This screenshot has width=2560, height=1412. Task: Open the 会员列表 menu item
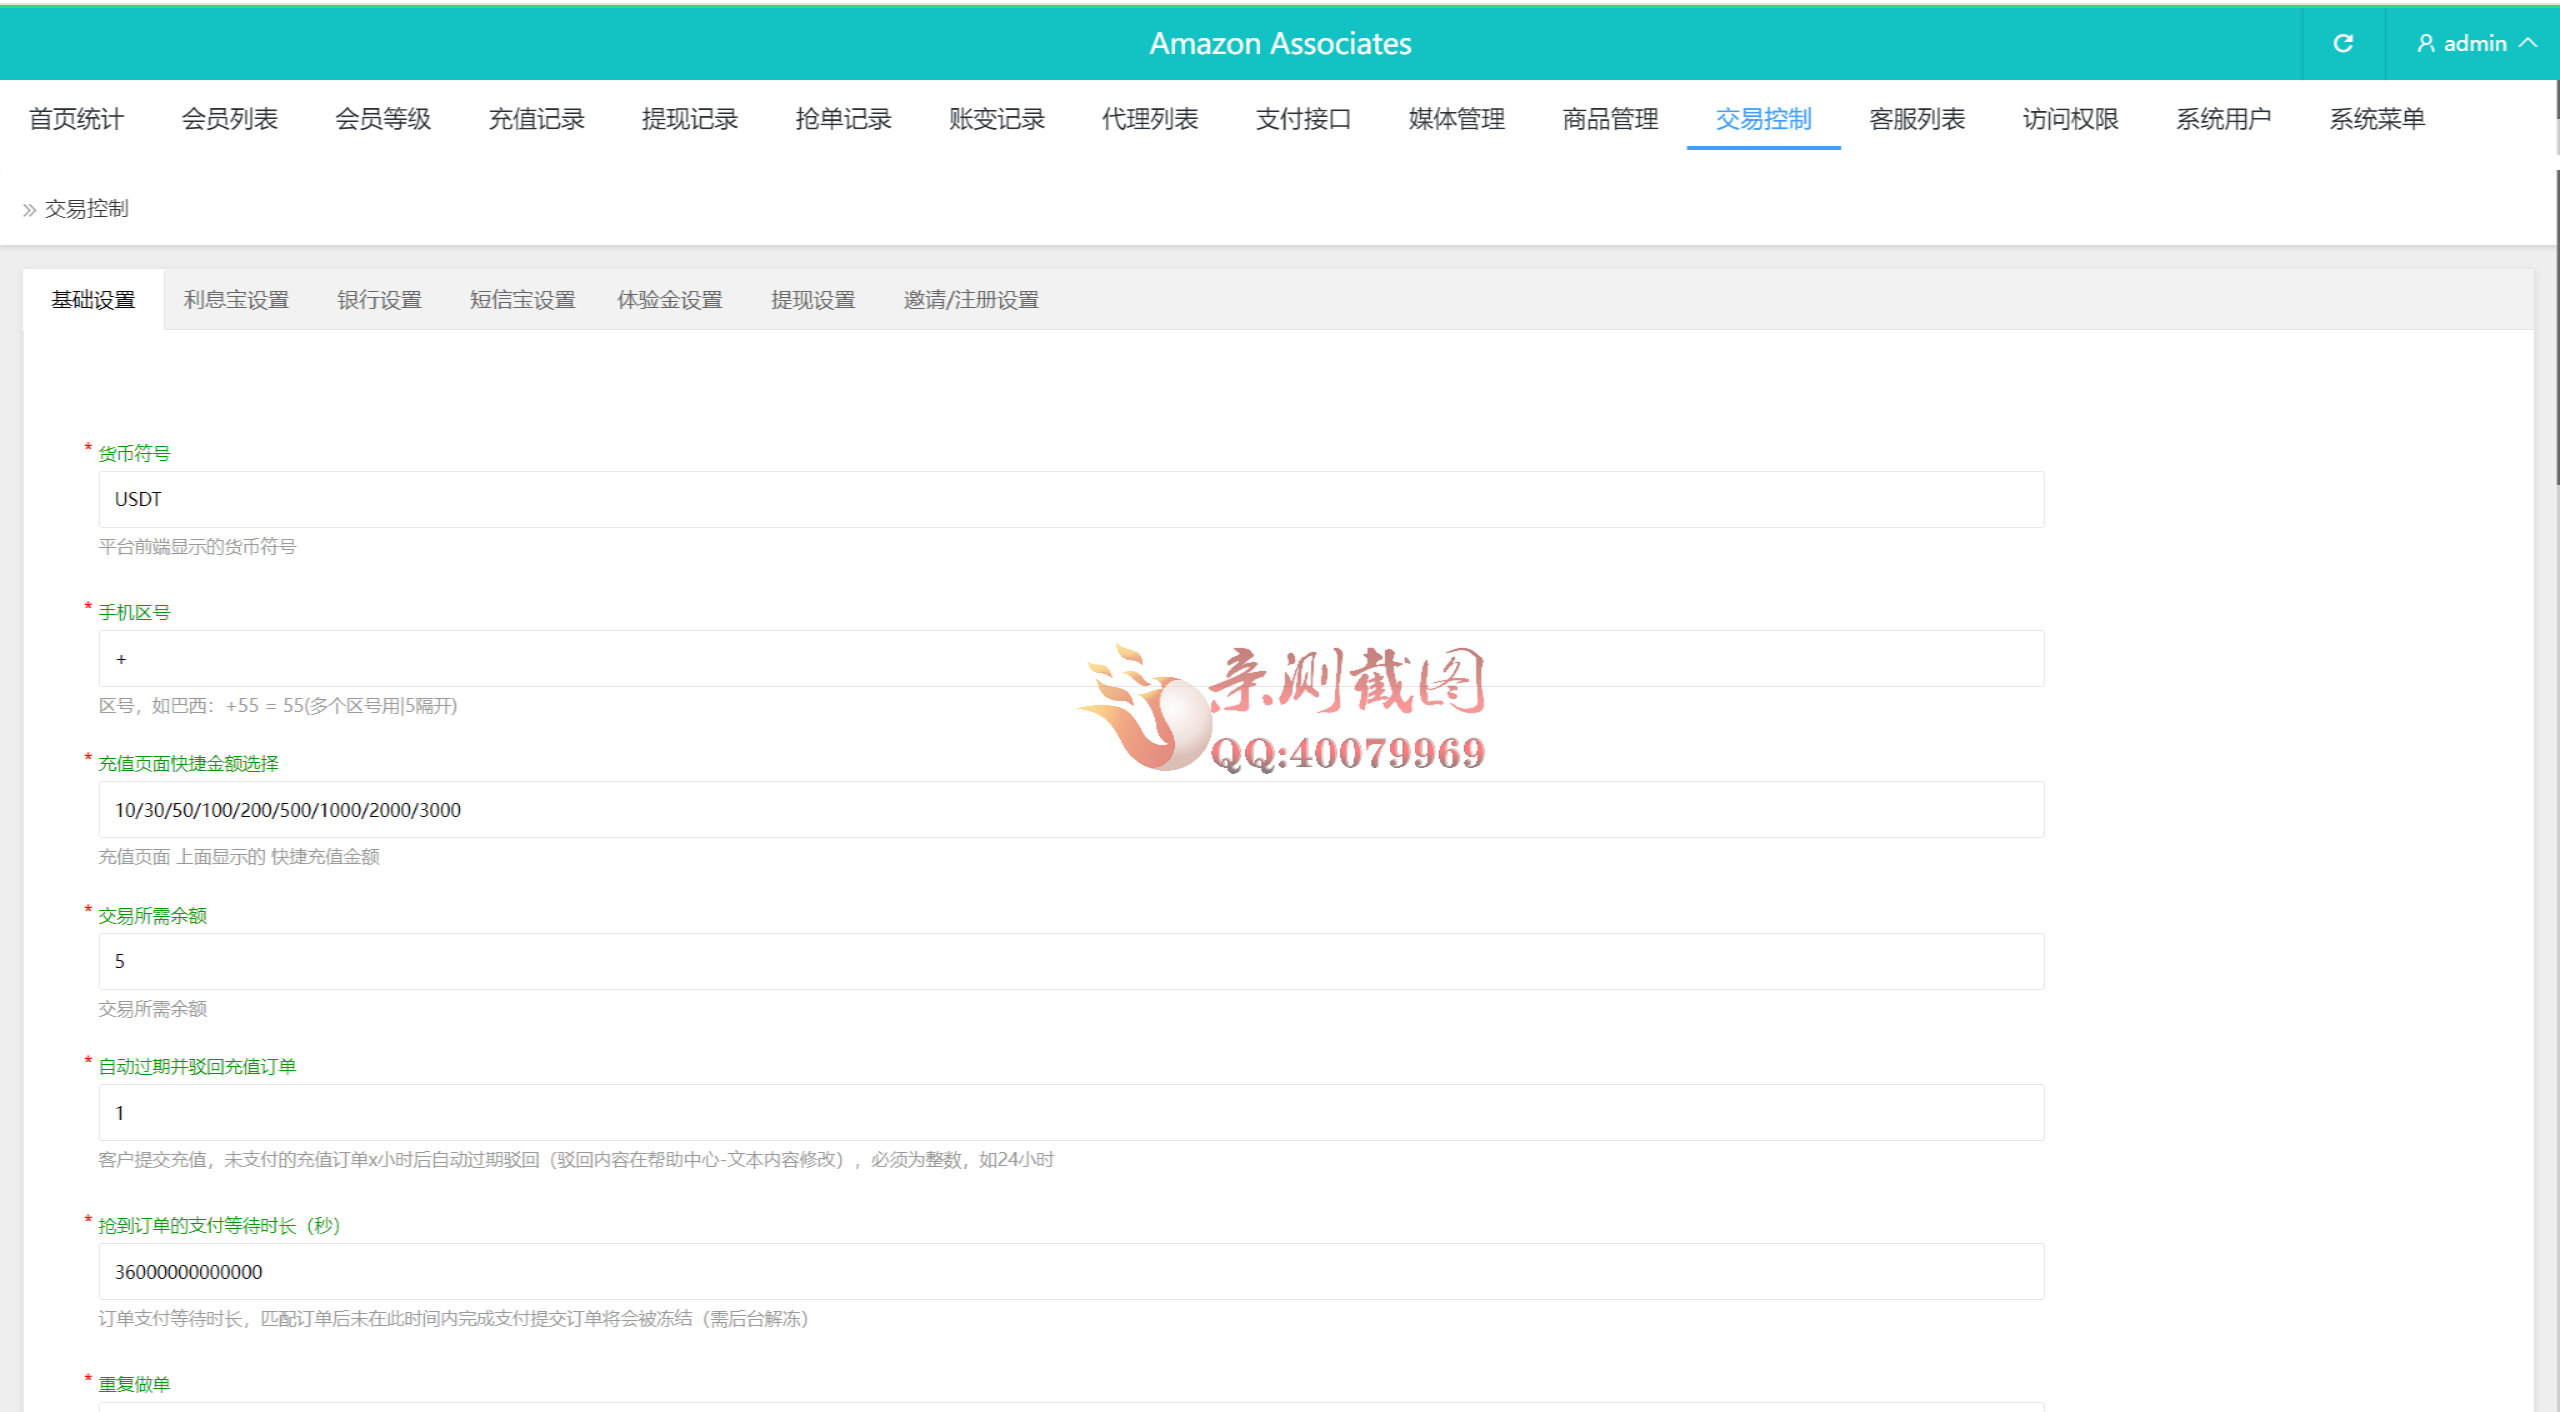(x=229, y=119)
